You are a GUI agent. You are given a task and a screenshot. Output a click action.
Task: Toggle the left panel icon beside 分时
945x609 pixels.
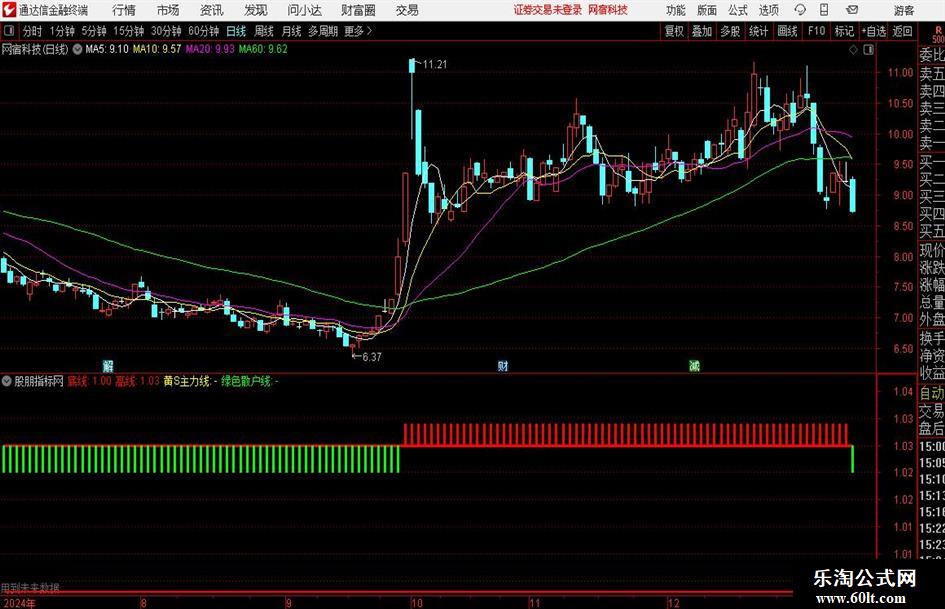point(9,31)
